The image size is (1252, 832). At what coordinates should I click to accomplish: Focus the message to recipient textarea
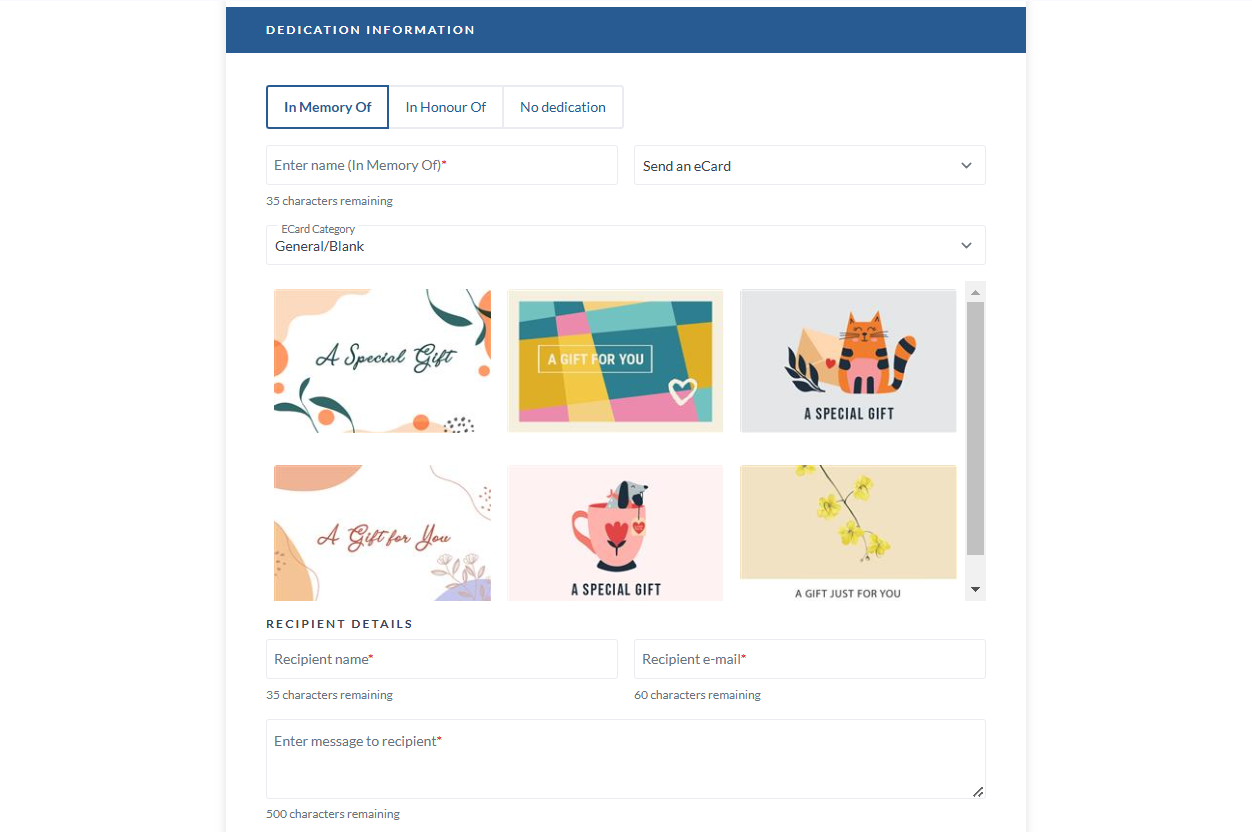tap(626, 759)
